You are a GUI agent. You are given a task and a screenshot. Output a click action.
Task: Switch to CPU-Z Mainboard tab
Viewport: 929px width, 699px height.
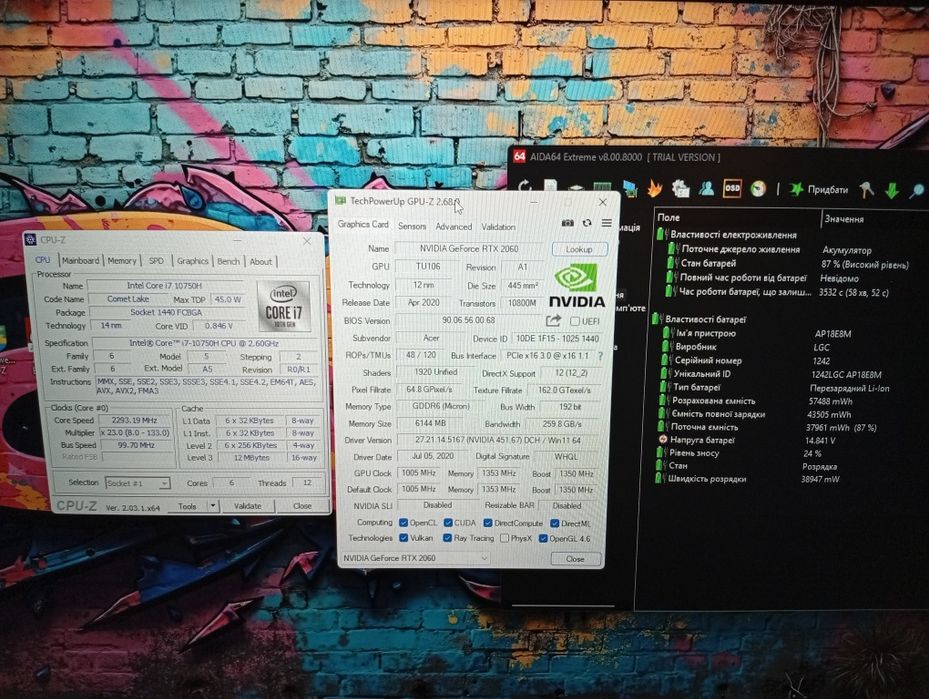point(81,261)
